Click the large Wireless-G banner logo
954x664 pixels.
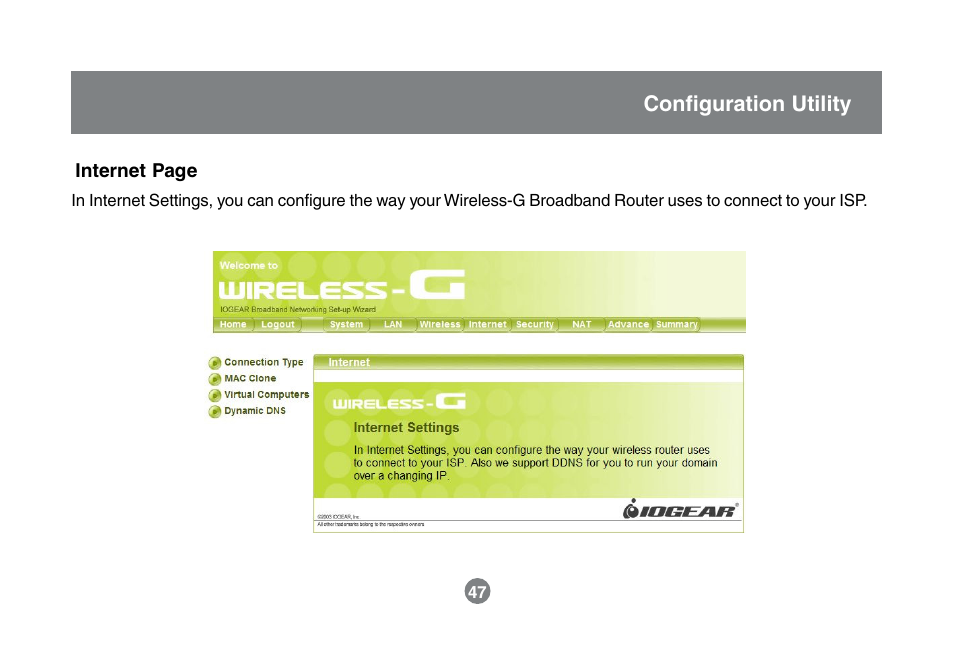tap(342, 285)
